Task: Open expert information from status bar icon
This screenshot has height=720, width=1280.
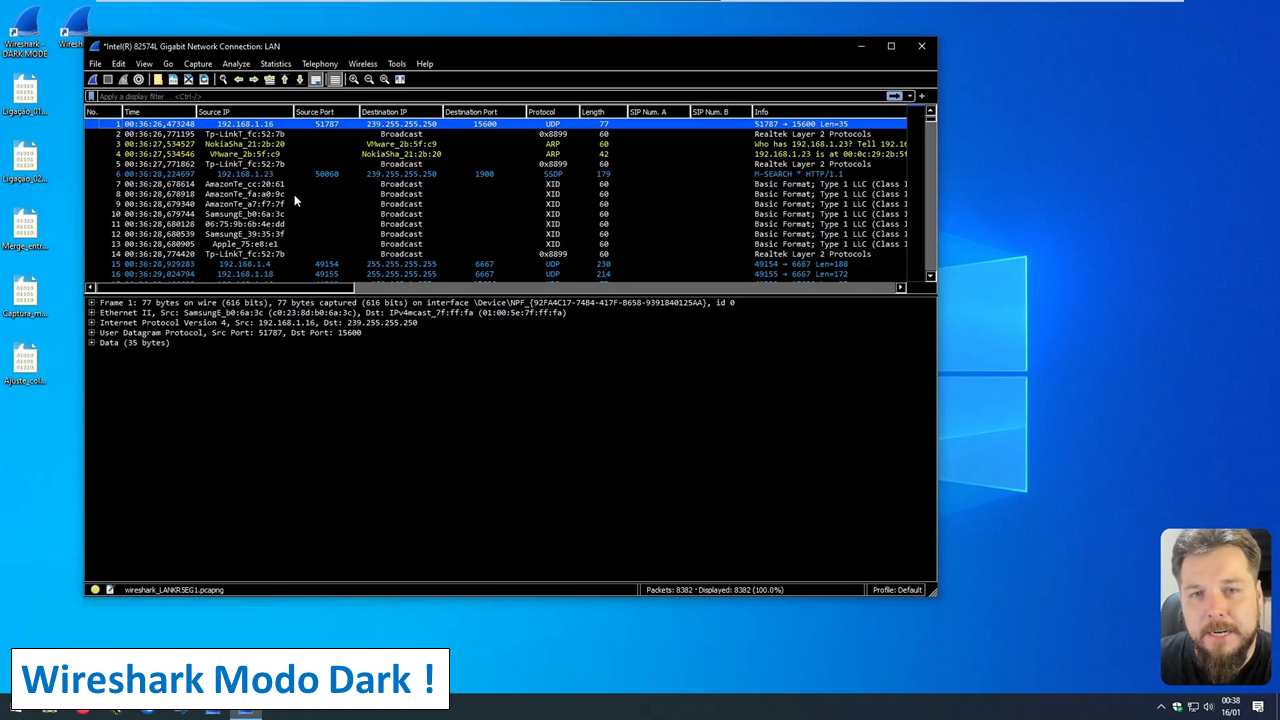Action: (x=95, y=590)
